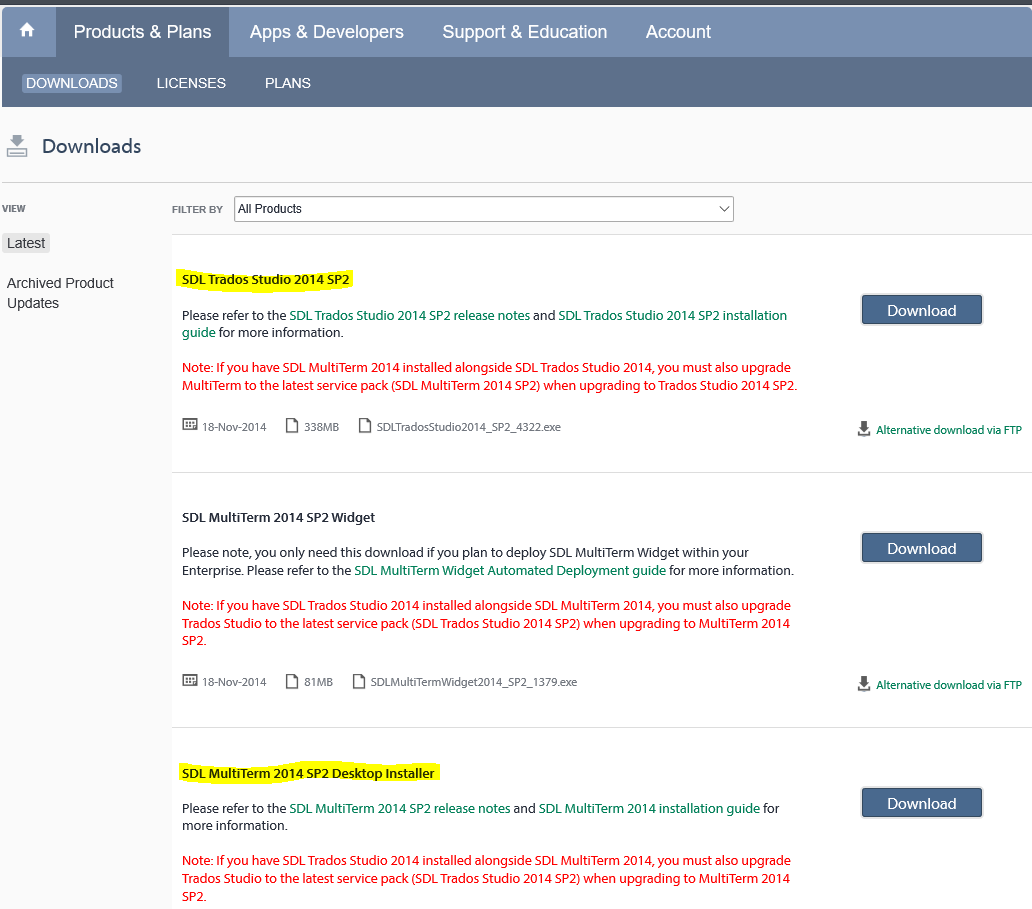Expand the All Products filter dropdown
The width and height of the screenshot is (1032, 909).
(x=484, y=209)
